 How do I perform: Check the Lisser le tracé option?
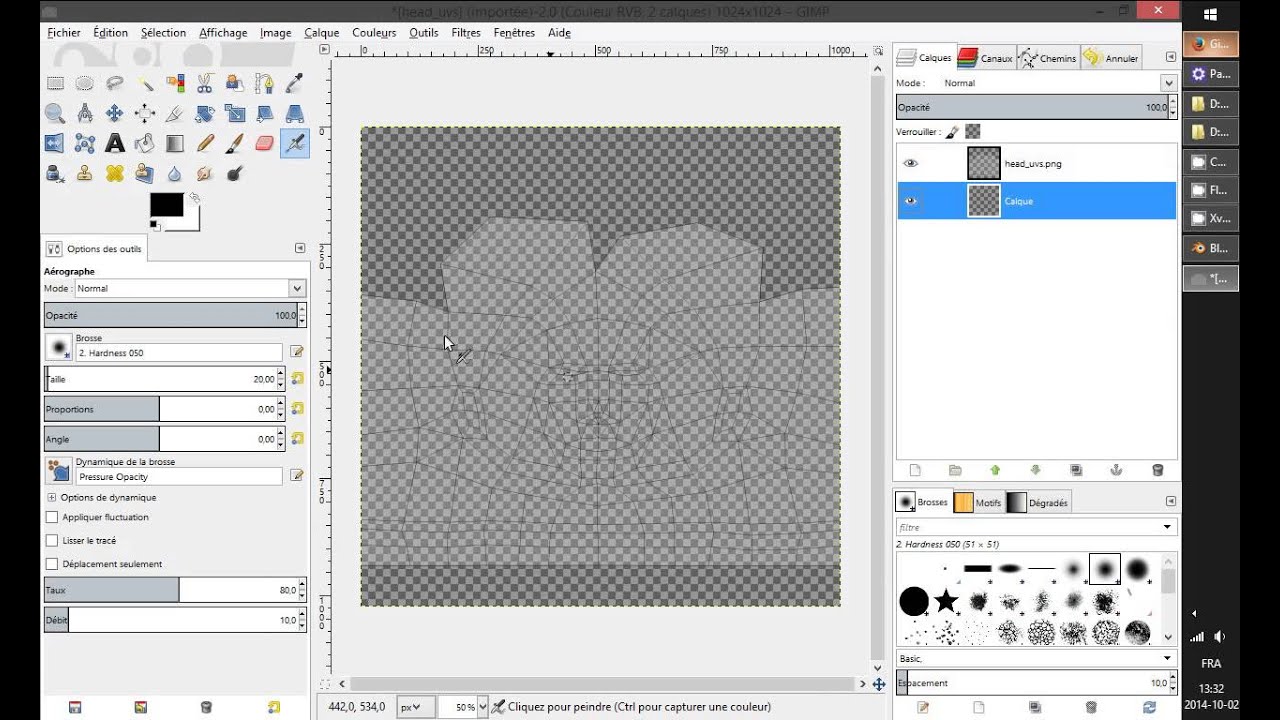(52, 540)
